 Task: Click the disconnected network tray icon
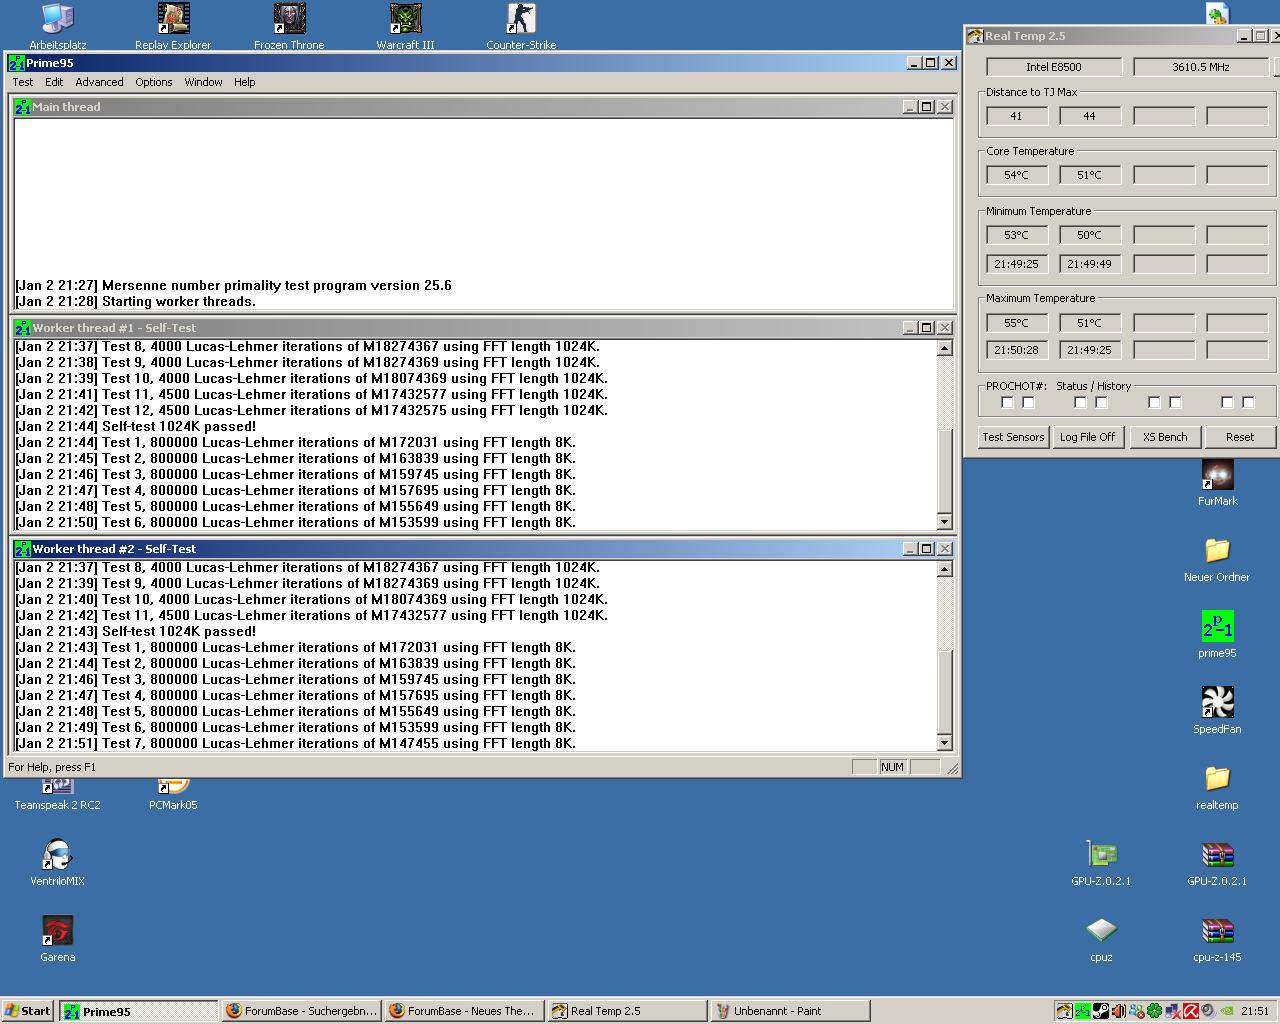pos(1173,1011)
